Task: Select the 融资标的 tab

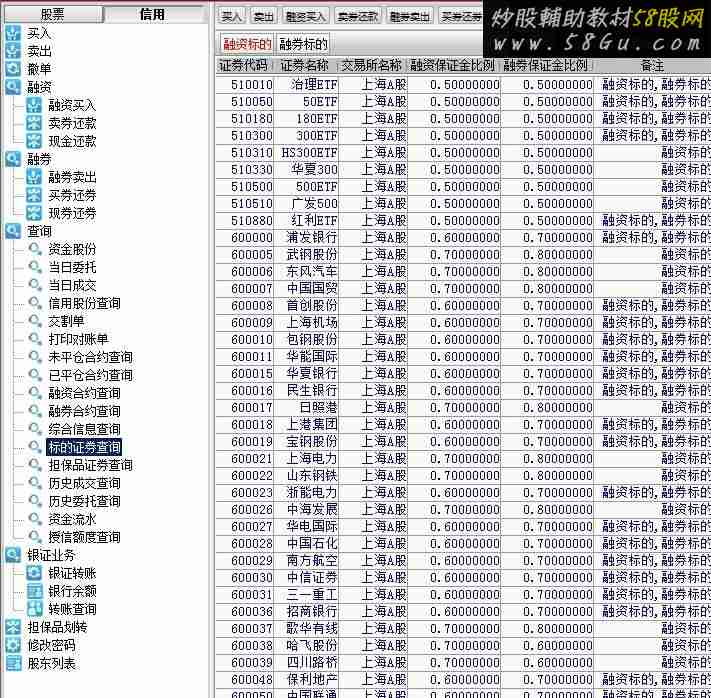Action: point(248,44)
